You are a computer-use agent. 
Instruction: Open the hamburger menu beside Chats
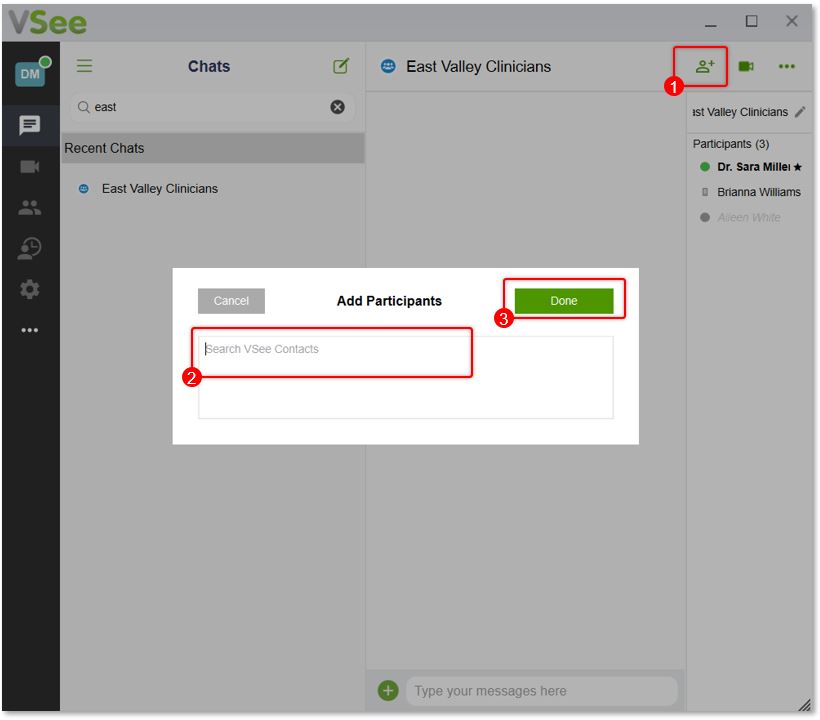click(84, 66)
